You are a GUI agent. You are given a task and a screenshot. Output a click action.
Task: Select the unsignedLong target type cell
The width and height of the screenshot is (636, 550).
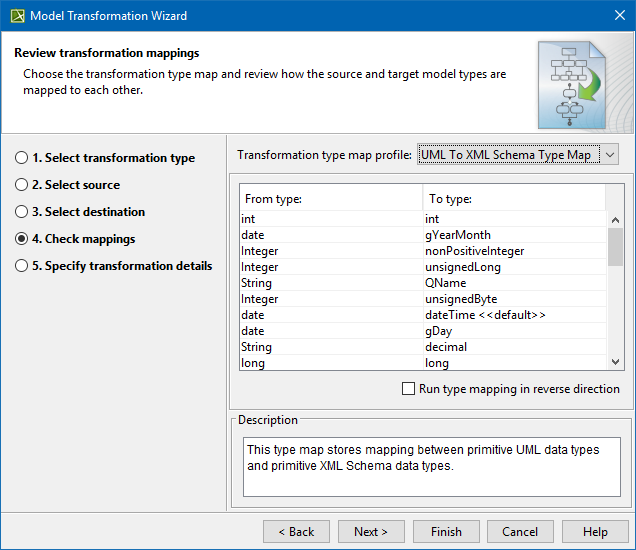515,267
